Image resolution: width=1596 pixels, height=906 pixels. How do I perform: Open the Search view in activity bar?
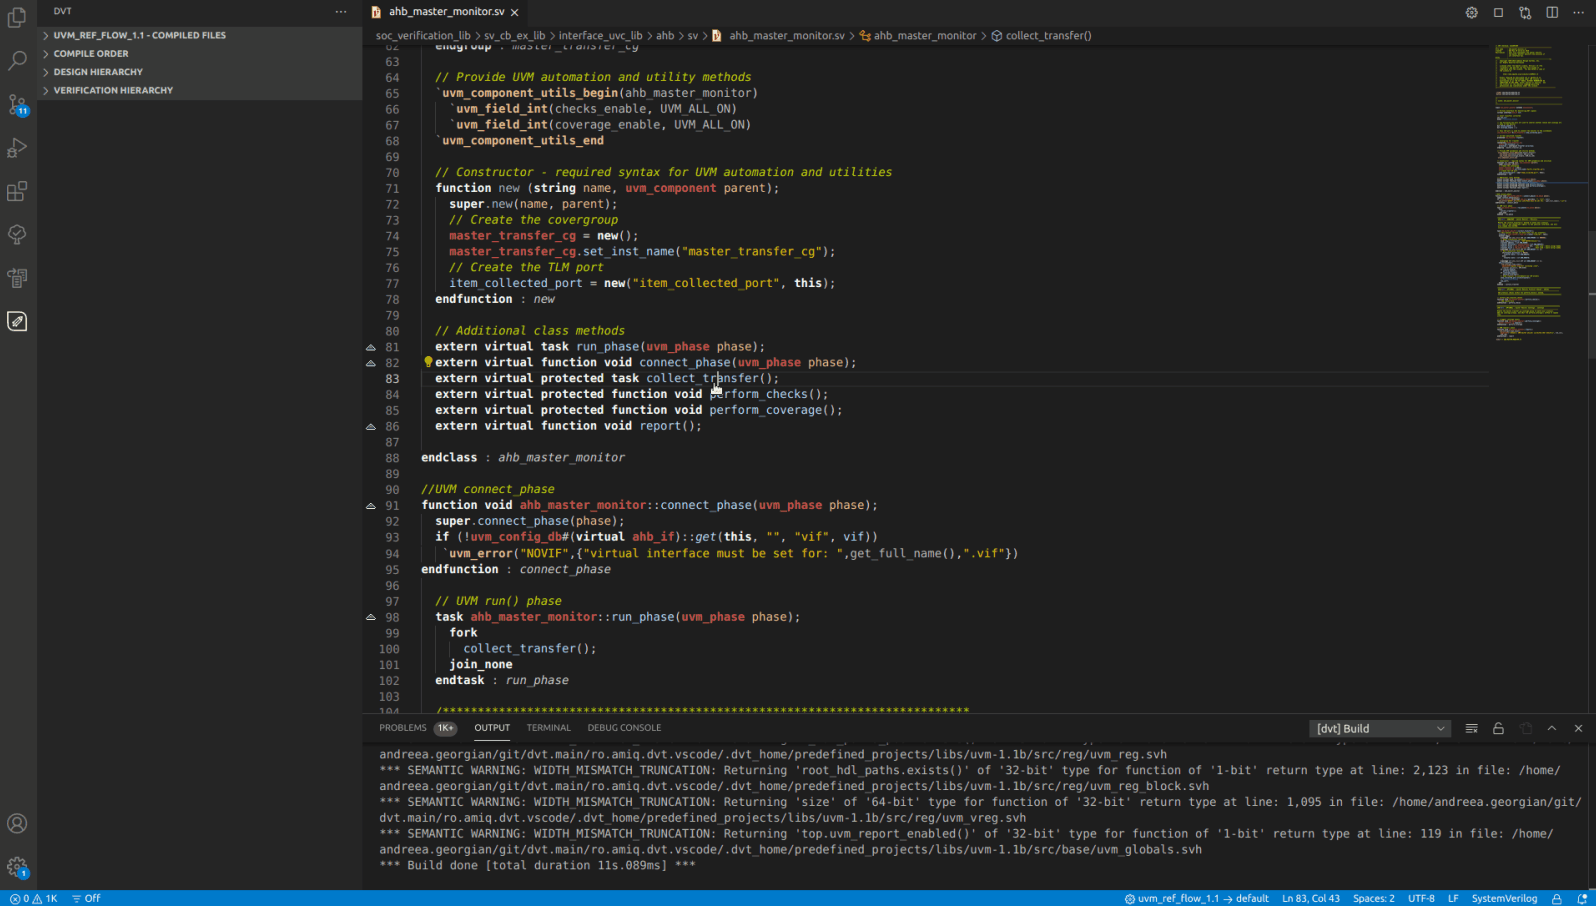(x=17, y=61)
